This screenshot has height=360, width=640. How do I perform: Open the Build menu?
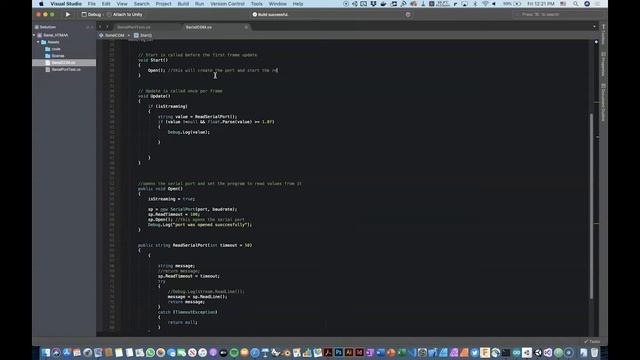click(x=183, y=4)
